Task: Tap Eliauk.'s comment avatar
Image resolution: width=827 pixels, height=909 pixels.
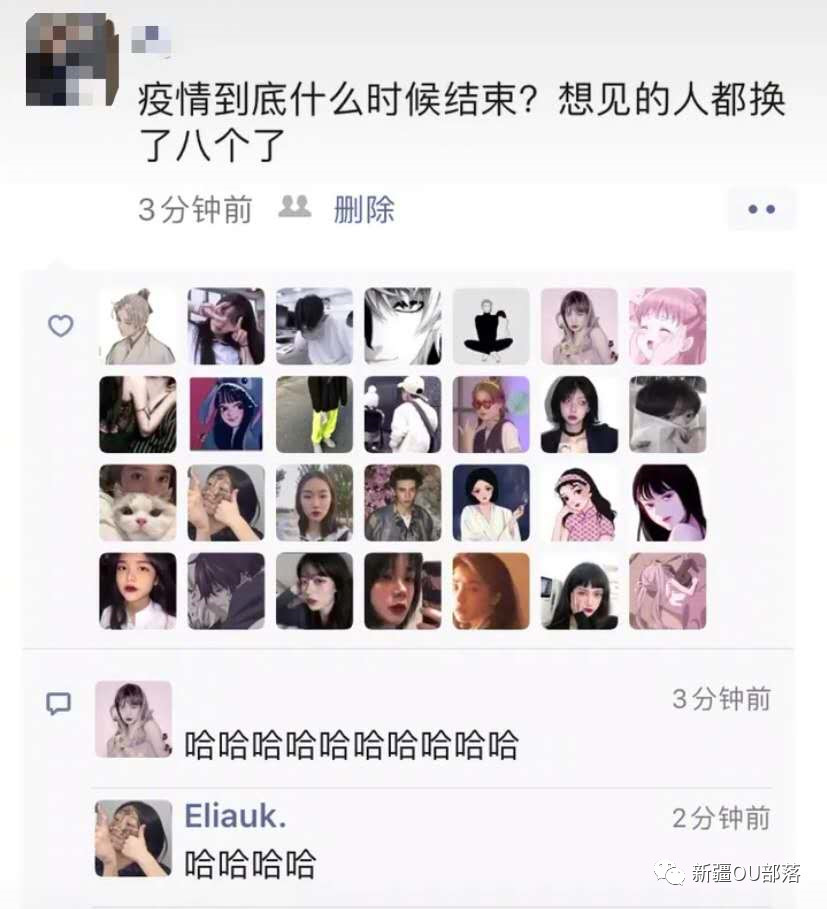Action: coord(133,838)
